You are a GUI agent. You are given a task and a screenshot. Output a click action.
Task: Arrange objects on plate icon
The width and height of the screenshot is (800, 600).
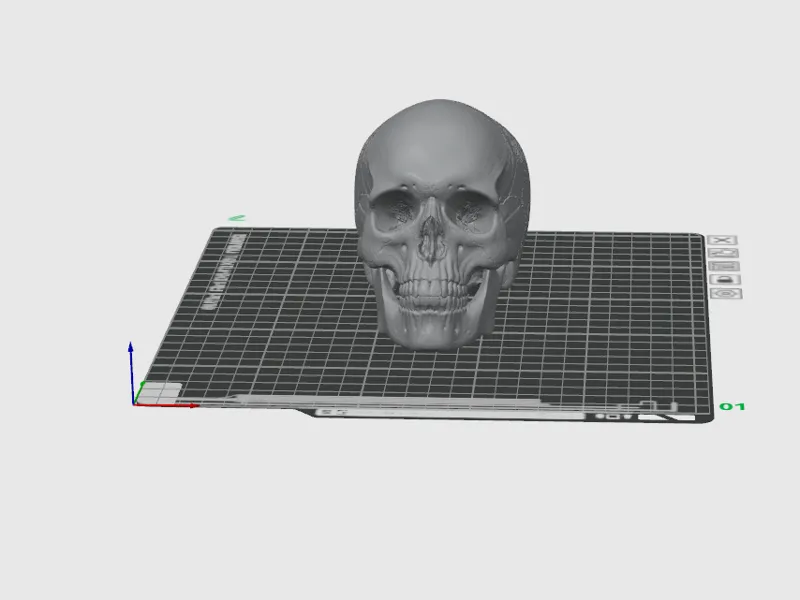click(724, 266)
